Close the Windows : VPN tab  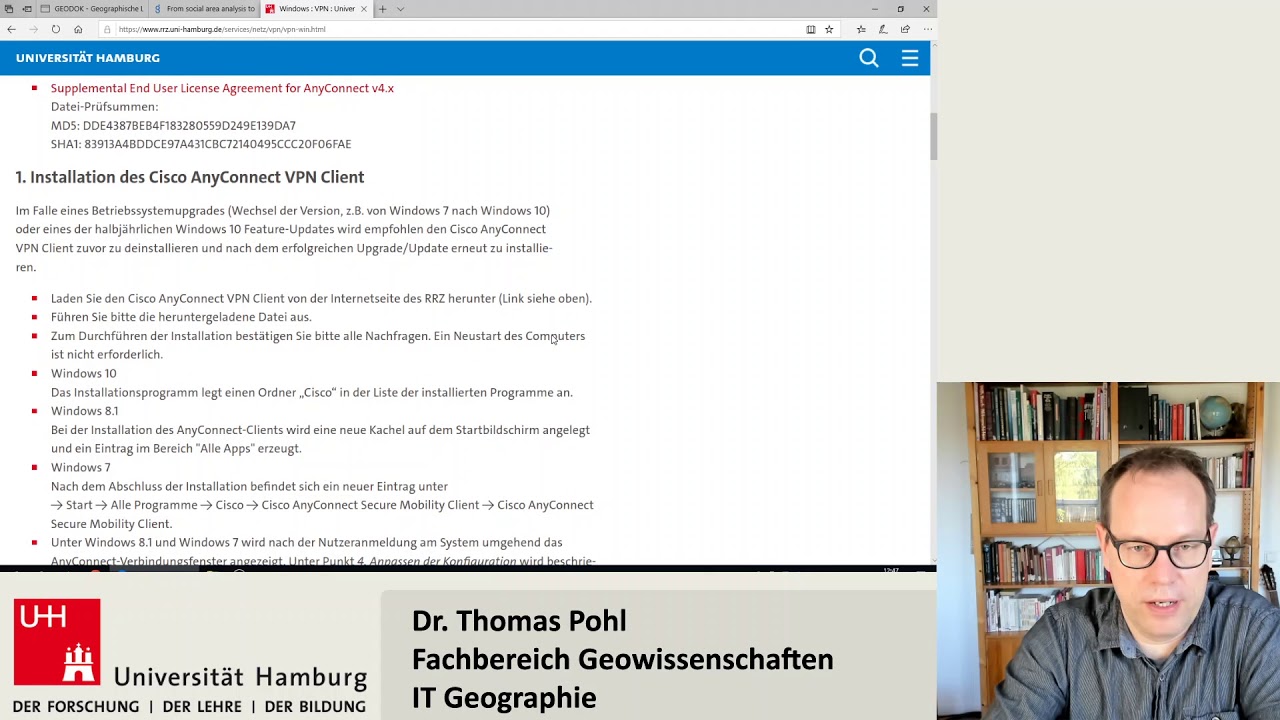(x=364, y=9)
